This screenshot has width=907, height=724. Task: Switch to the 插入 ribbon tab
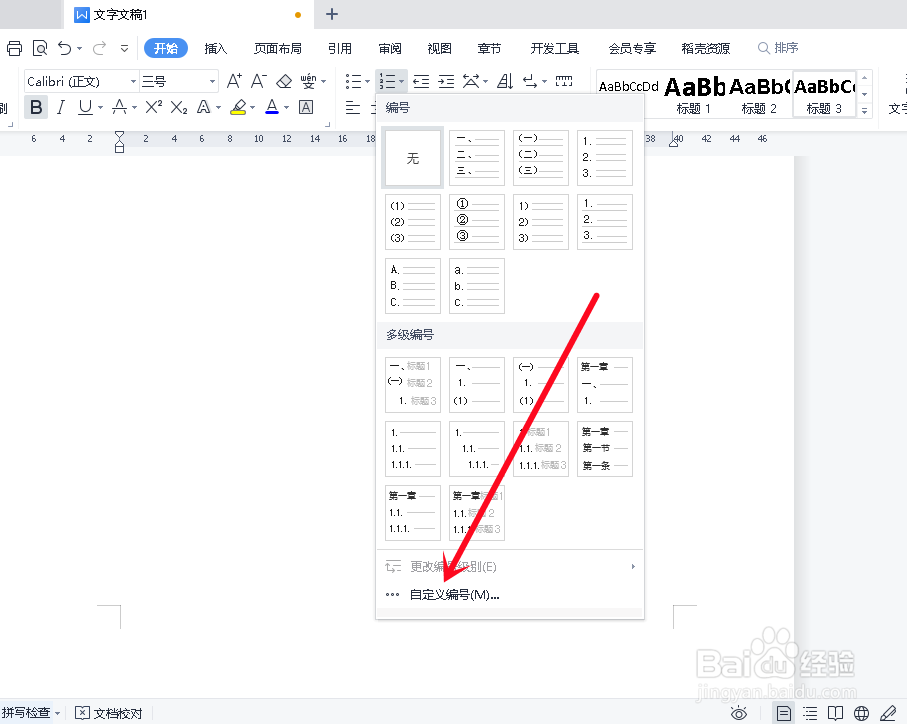(x=219, y=47)
